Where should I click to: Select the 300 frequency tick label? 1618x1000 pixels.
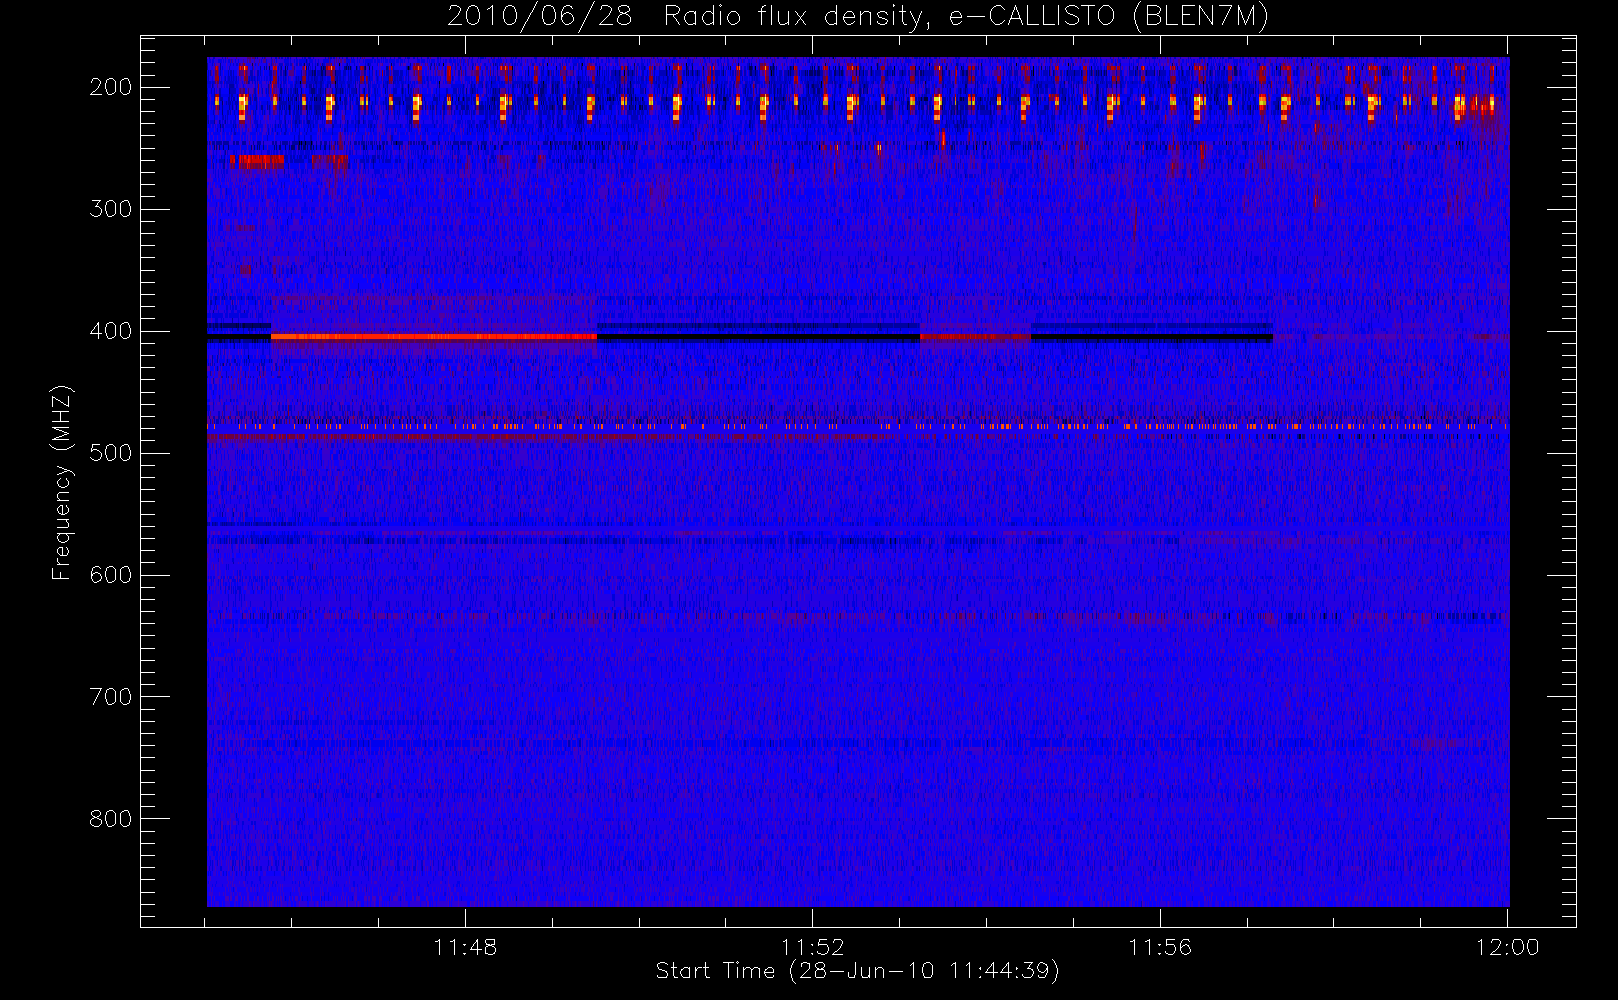(x=111, y=209)
